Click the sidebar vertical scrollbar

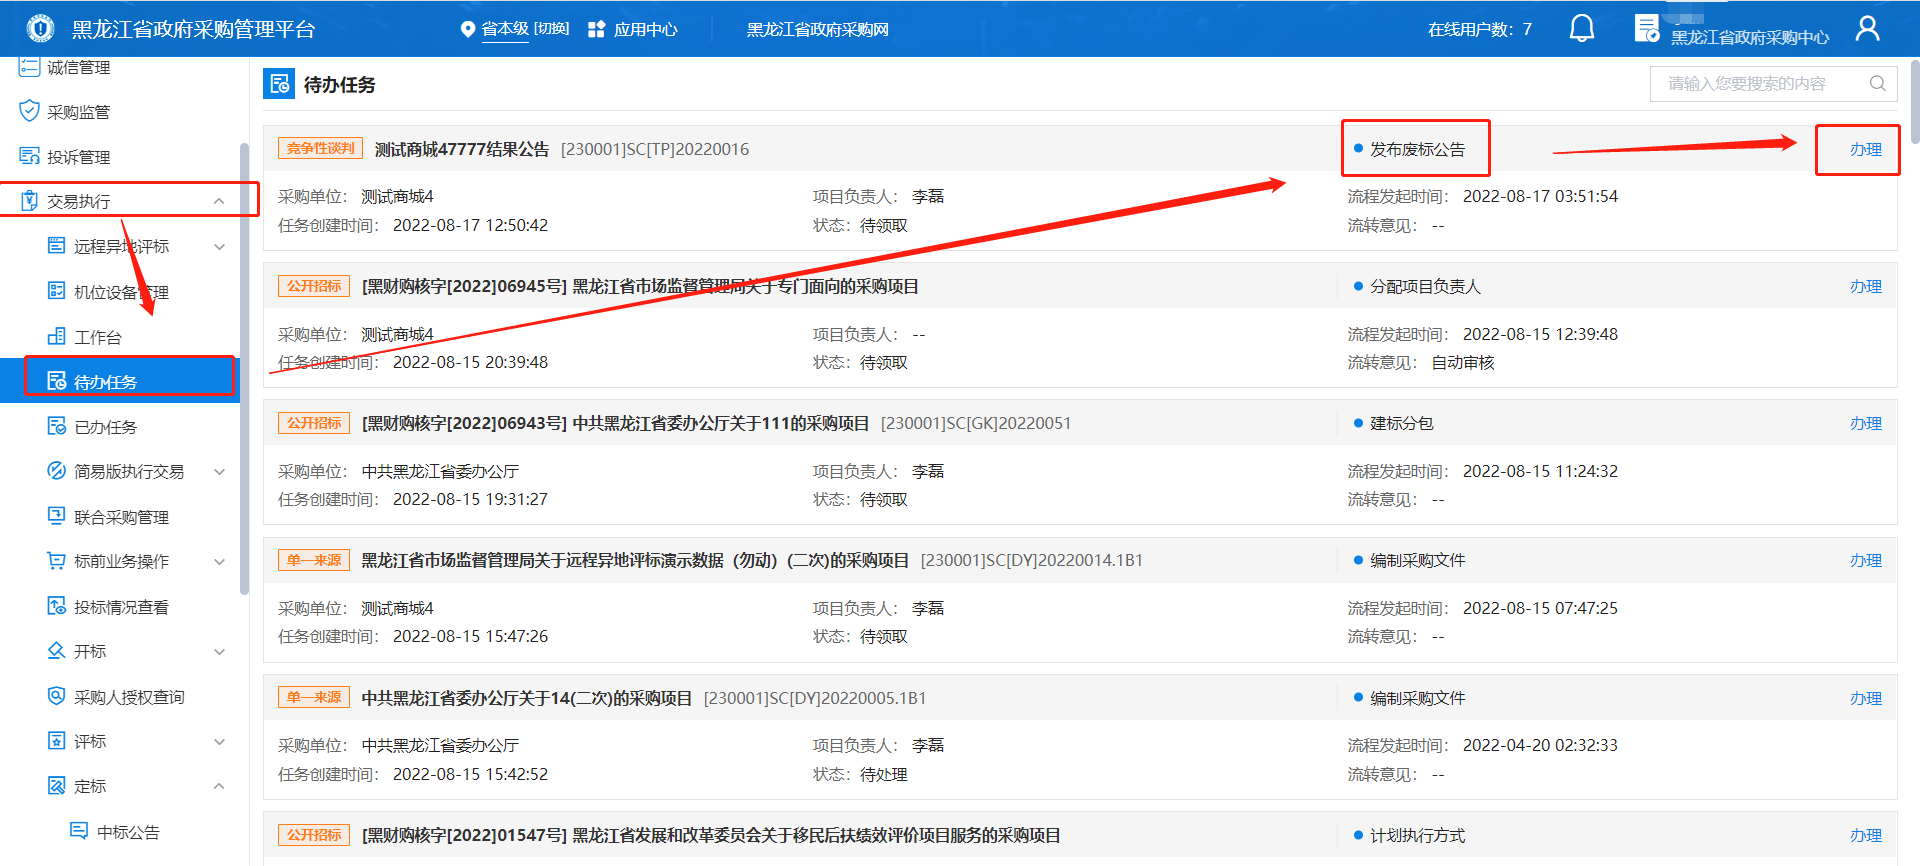[x=244, y=370]
